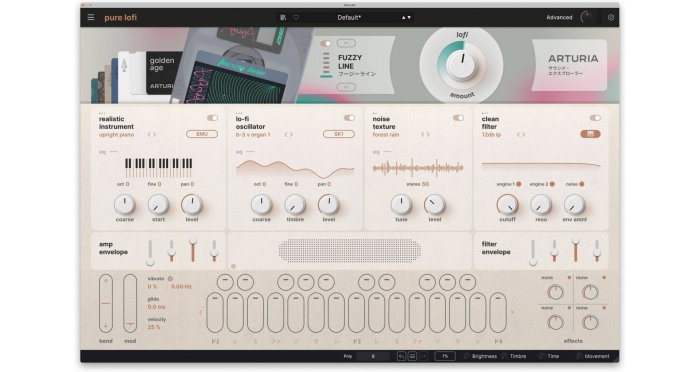Click the mod wheel slider
The image size is (700, 372).
click(x=130, y=303)
